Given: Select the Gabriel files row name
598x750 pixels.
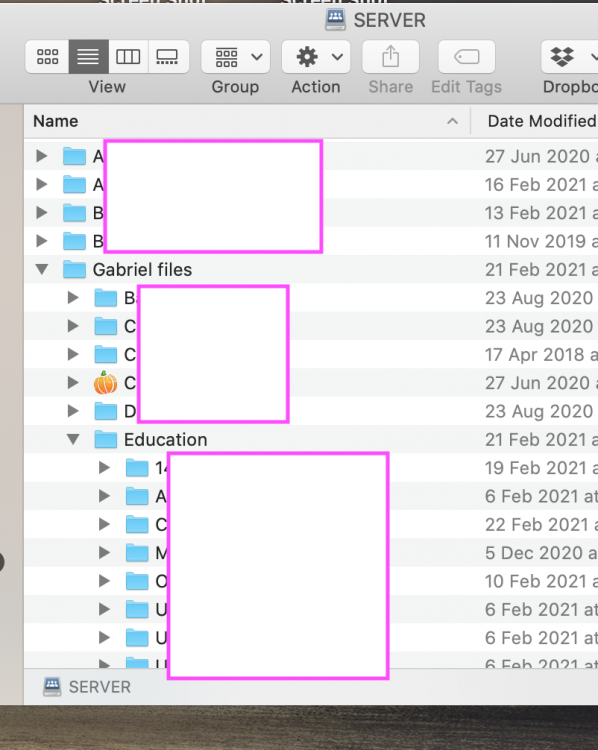Looking at the screenshot, I should click(142, 270).
